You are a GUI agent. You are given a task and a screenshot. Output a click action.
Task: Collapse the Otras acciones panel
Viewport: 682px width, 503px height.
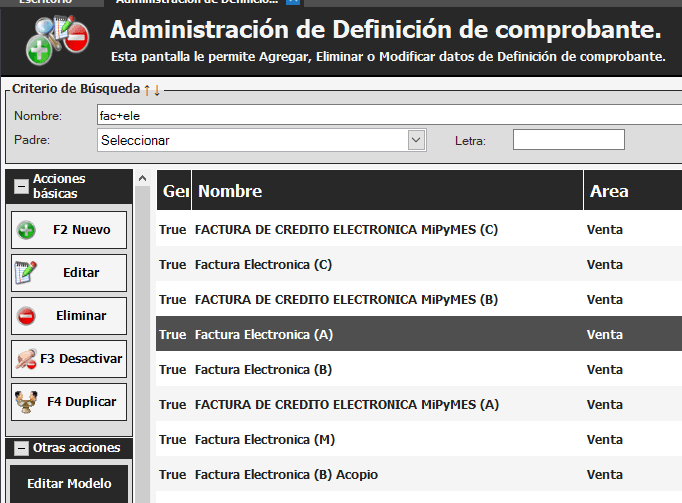[x=20, y=448]
